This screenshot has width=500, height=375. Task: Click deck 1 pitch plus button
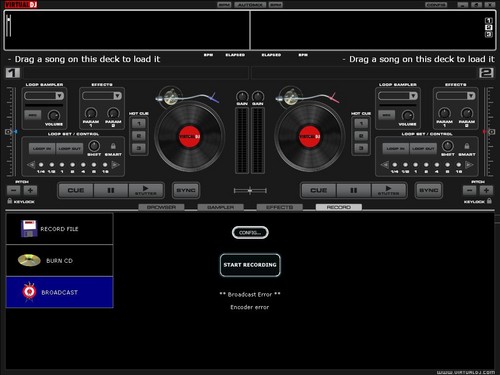click(x=30, y=190)
